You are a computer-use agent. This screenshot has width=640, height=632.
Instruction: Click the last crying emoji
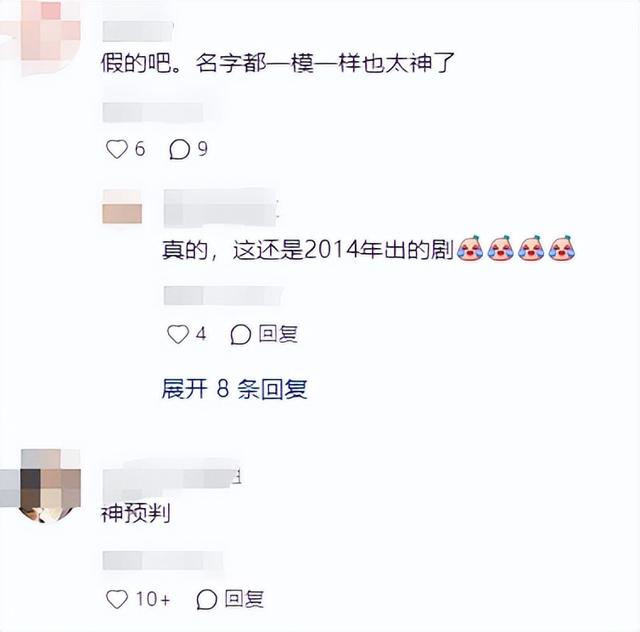click(562, 248)
